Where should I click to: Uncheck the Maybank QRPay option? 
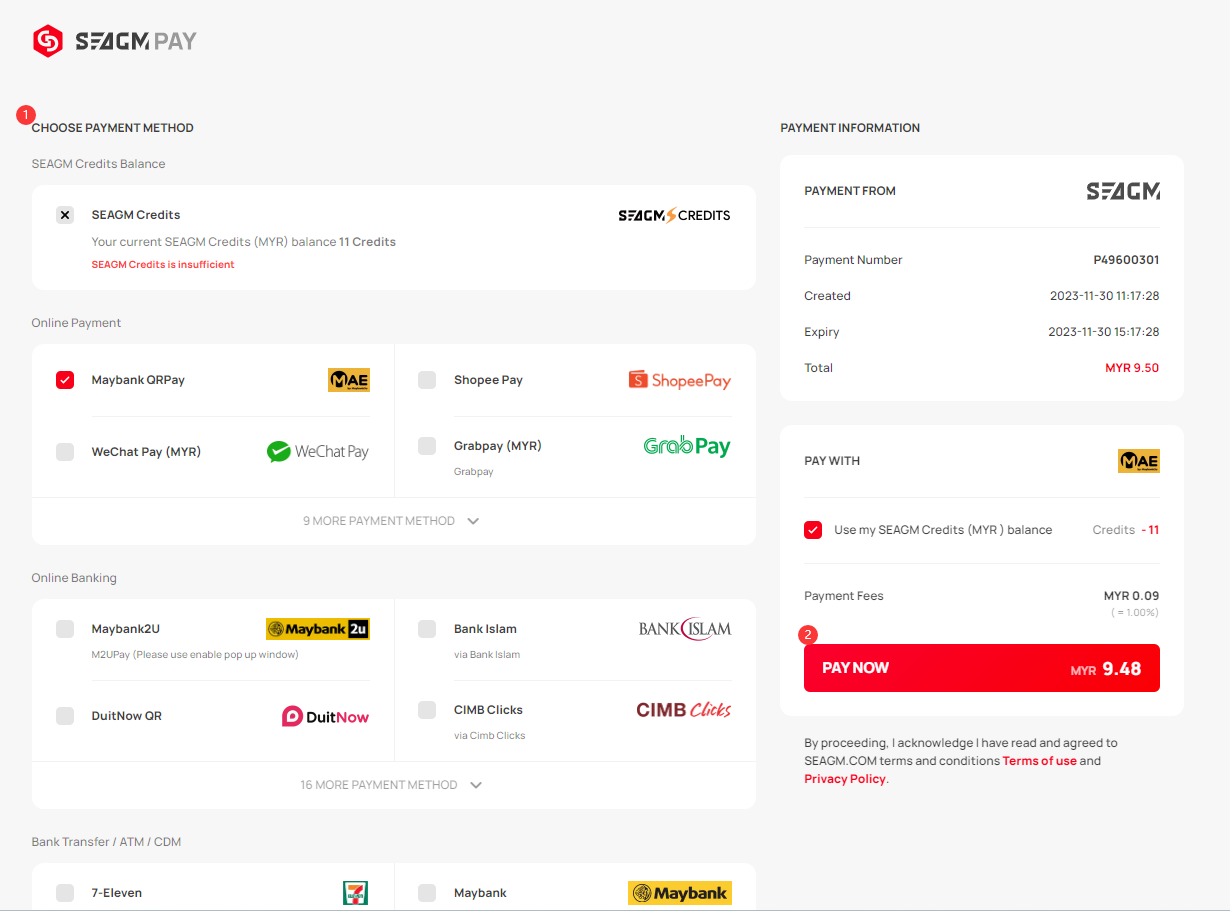(65, 380)
